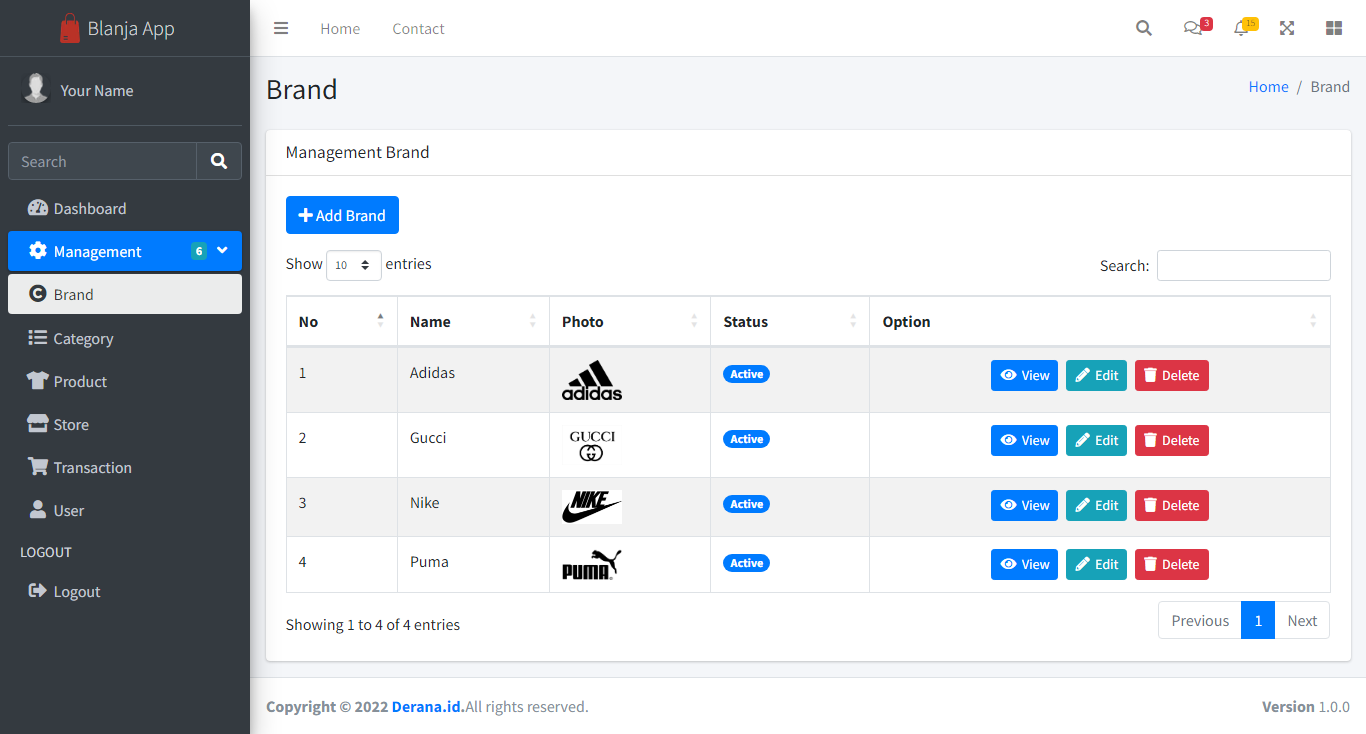Delete the Adidas brand
Viewport: 1366px width, 734px height.
point(1171,375)
